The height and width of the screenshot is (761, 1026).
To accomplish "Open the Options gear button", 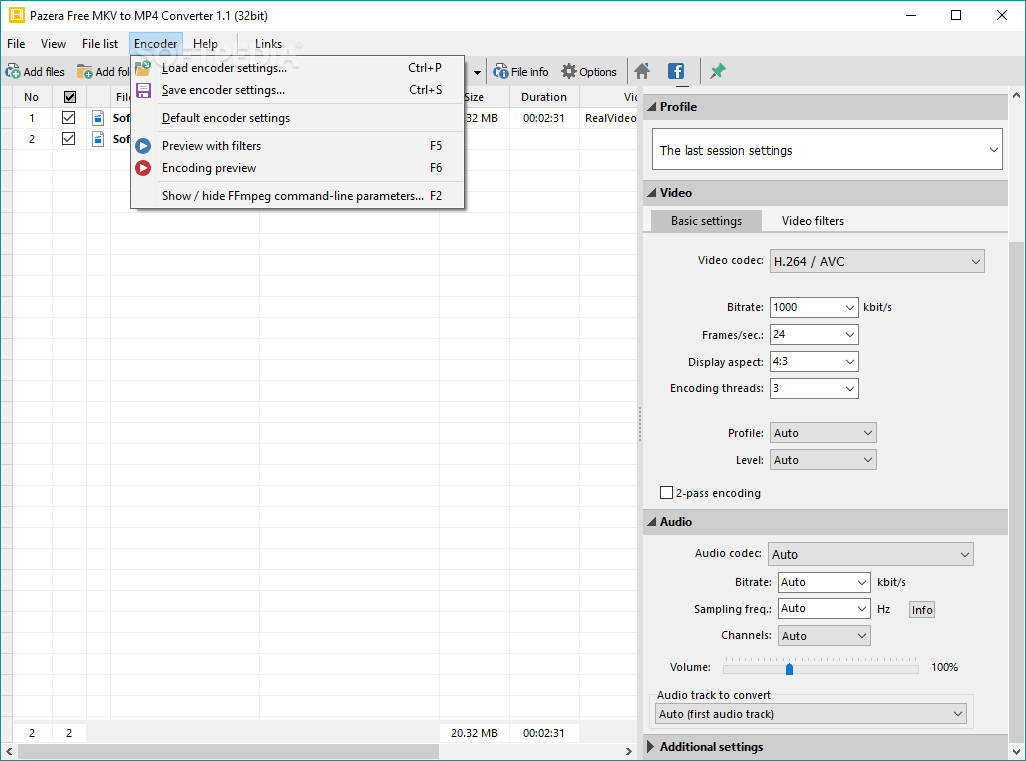I will click(589, 72).
